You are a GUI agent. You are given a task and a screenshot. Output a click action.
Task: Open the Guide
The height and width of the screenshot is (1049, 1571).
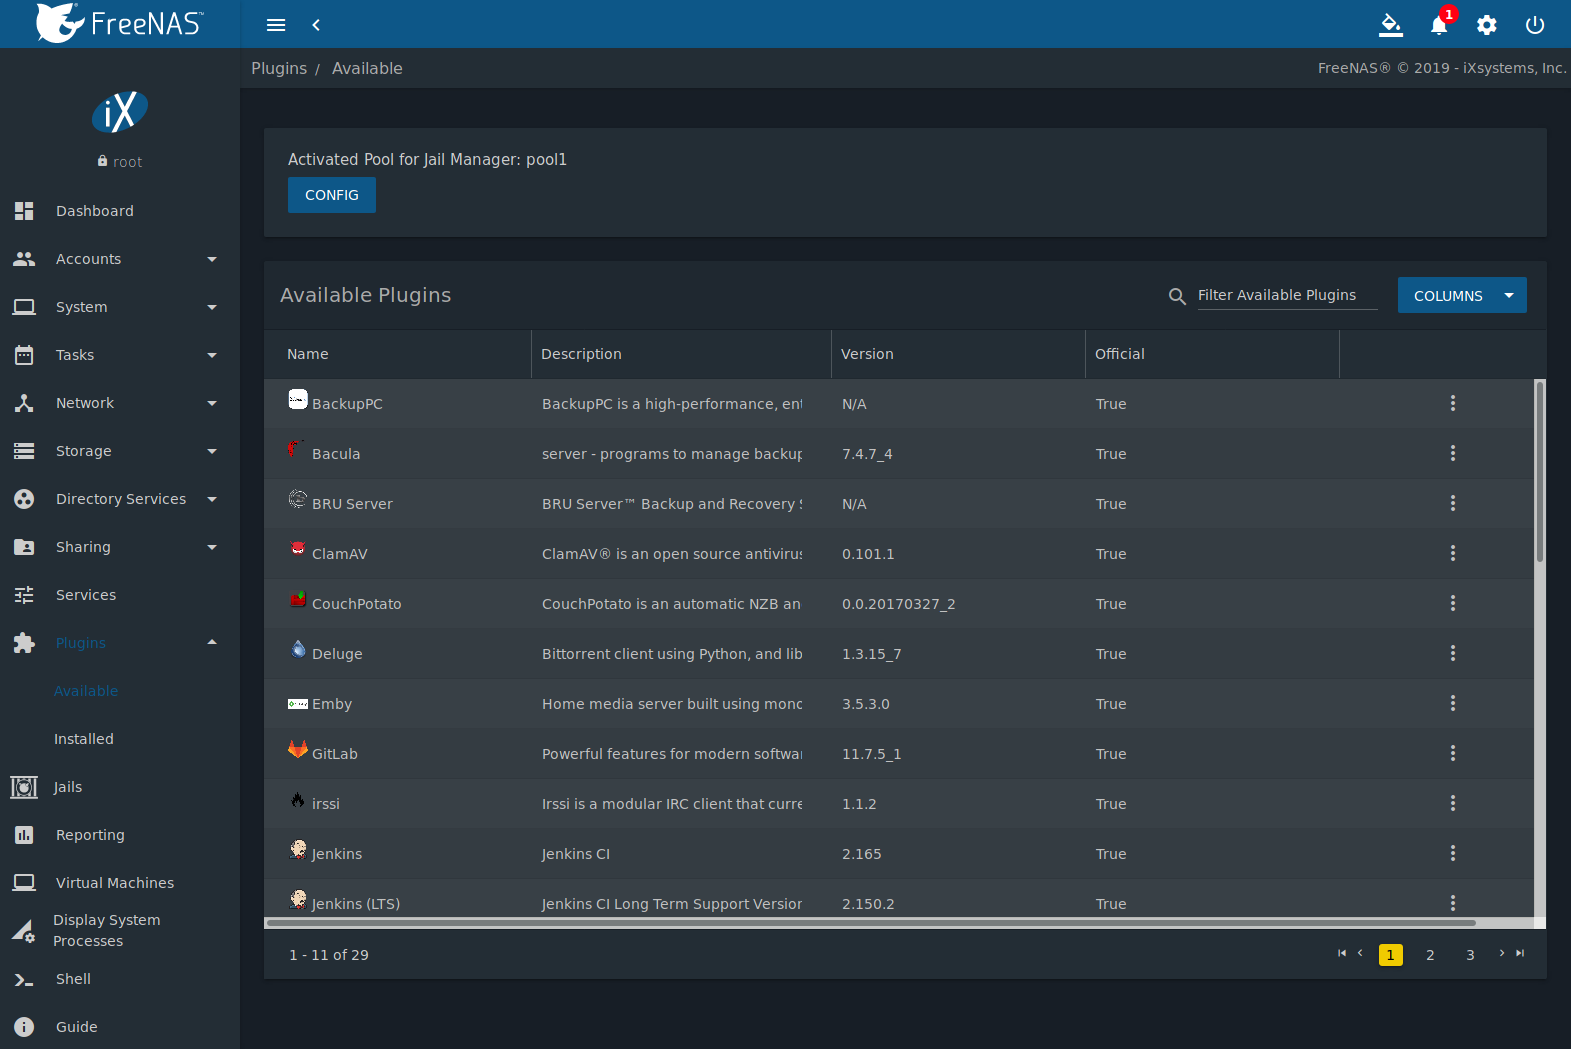tap(120, 1027)
